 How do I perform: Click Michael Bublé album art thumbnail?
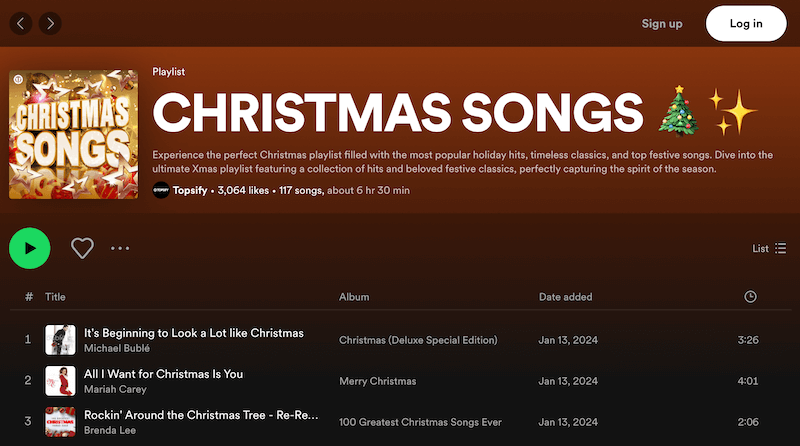[x=60, y=340]
